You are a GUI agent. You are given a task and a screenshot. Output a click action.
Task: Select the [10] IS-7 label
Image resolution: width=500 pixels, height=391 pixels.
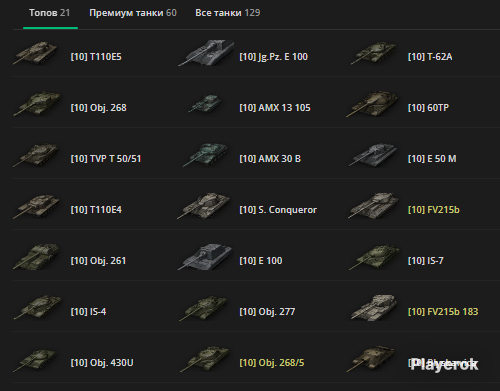click(x=426, y=261)
